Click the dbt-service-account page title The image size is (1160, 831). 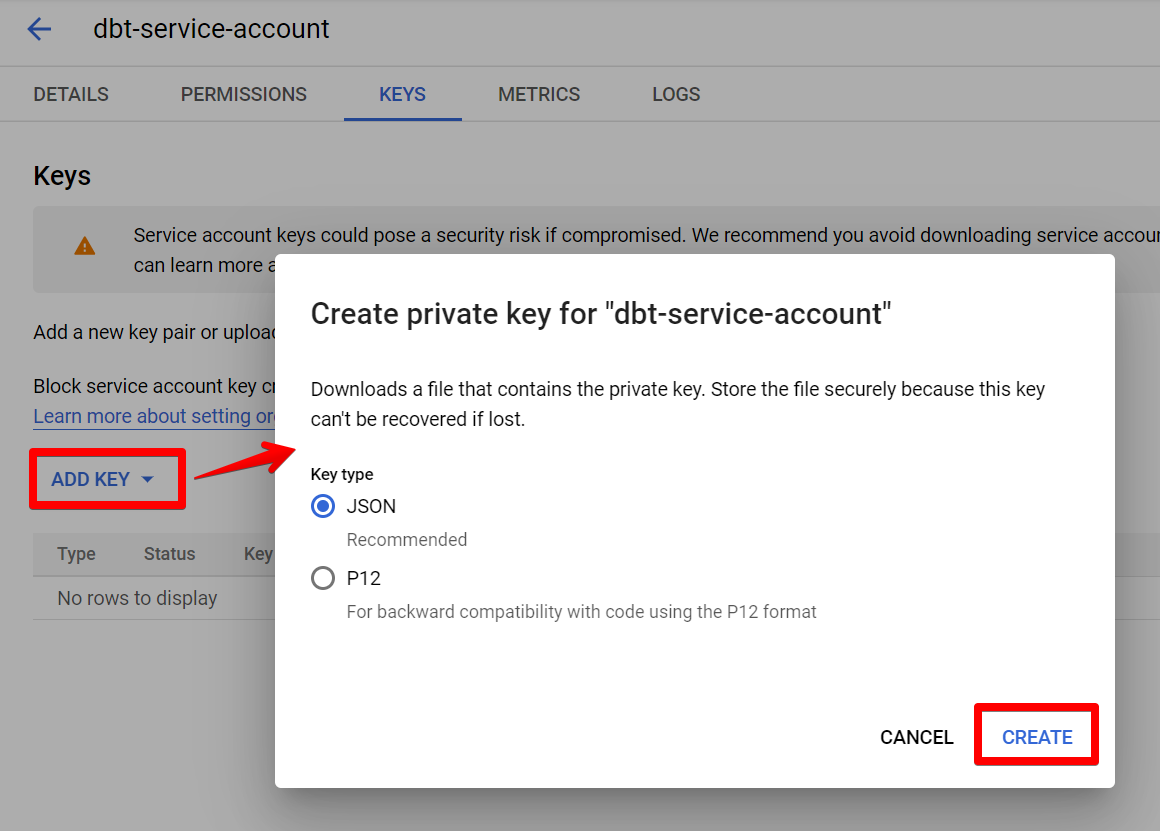[x=211, y=29]
